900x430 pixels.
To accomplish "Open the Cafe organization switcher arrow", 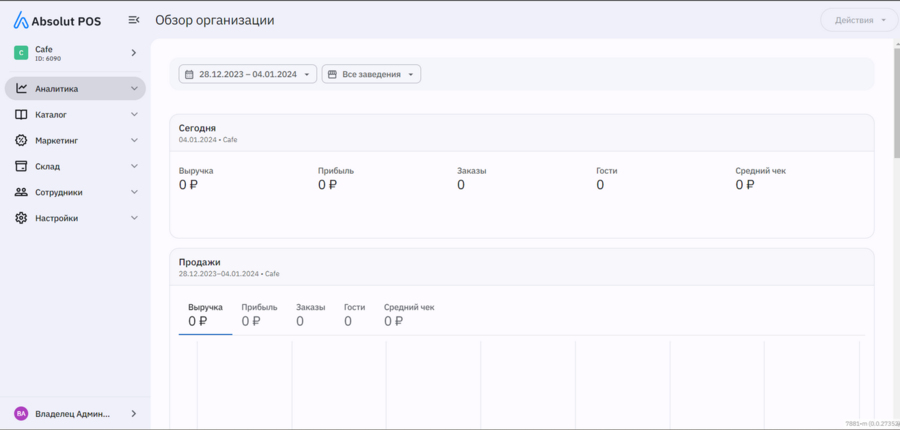I will (x=134, y=53).
